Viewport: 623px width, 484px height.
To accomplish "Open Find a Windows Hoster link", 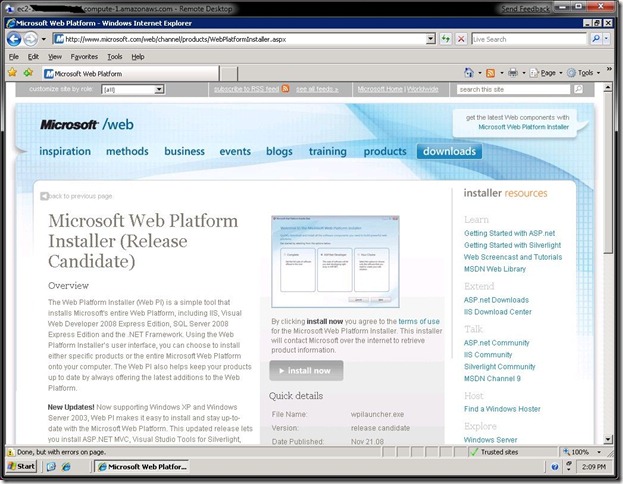I will 502,409.
